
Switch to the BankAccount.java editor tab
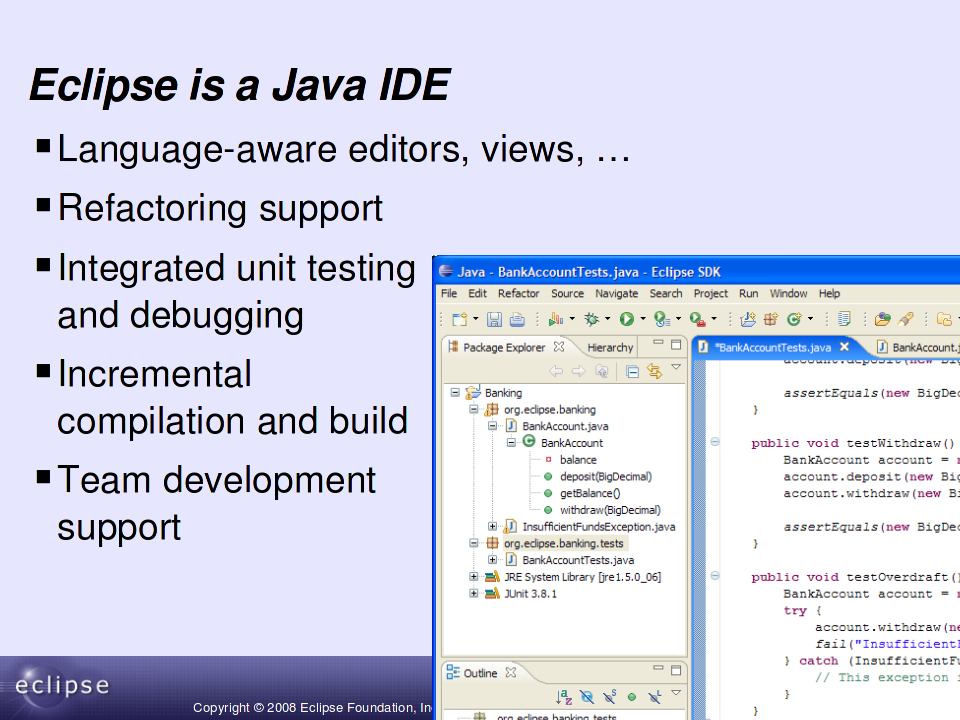918,348
